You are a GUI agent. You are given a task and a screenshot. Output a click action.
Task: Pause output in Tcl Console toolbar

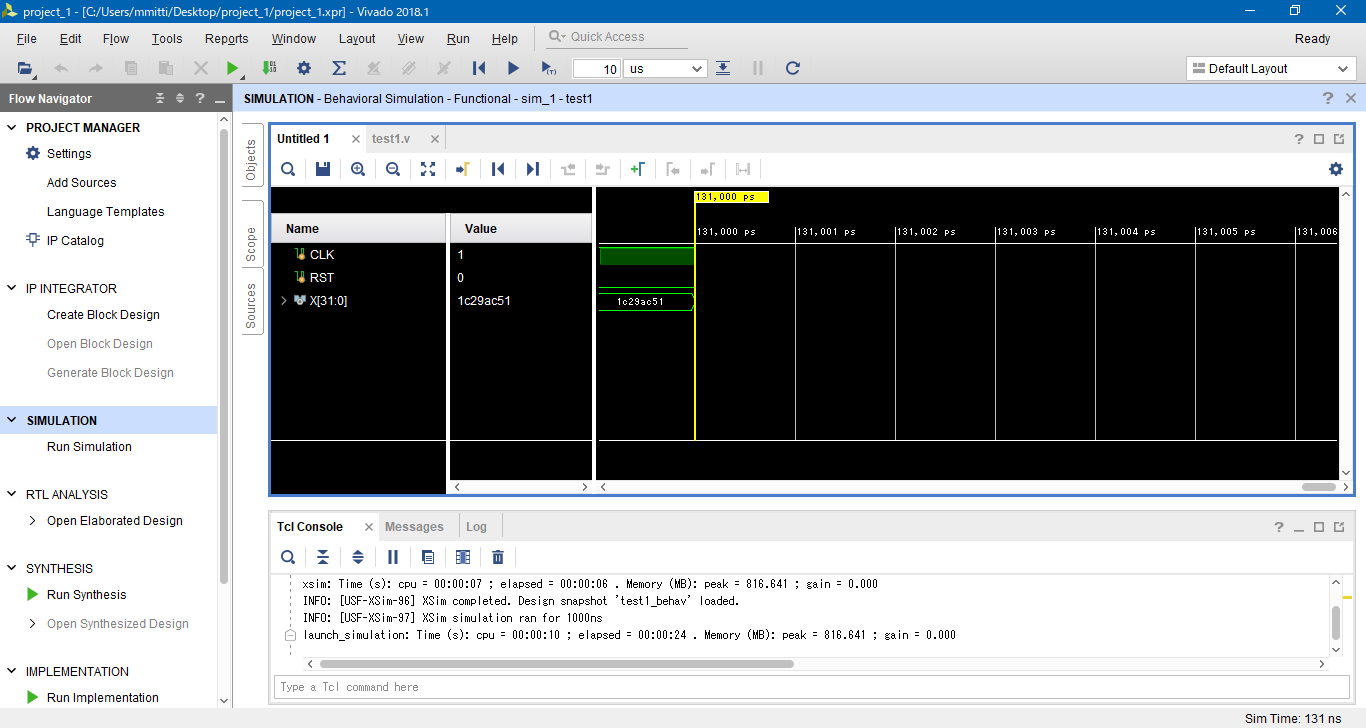391,557
